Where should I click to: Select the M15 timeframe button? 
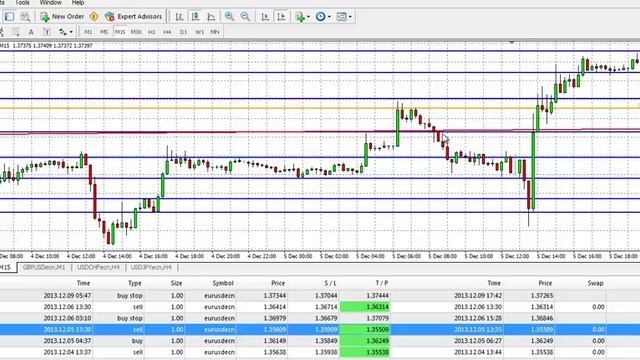click(x=120, y=32)
